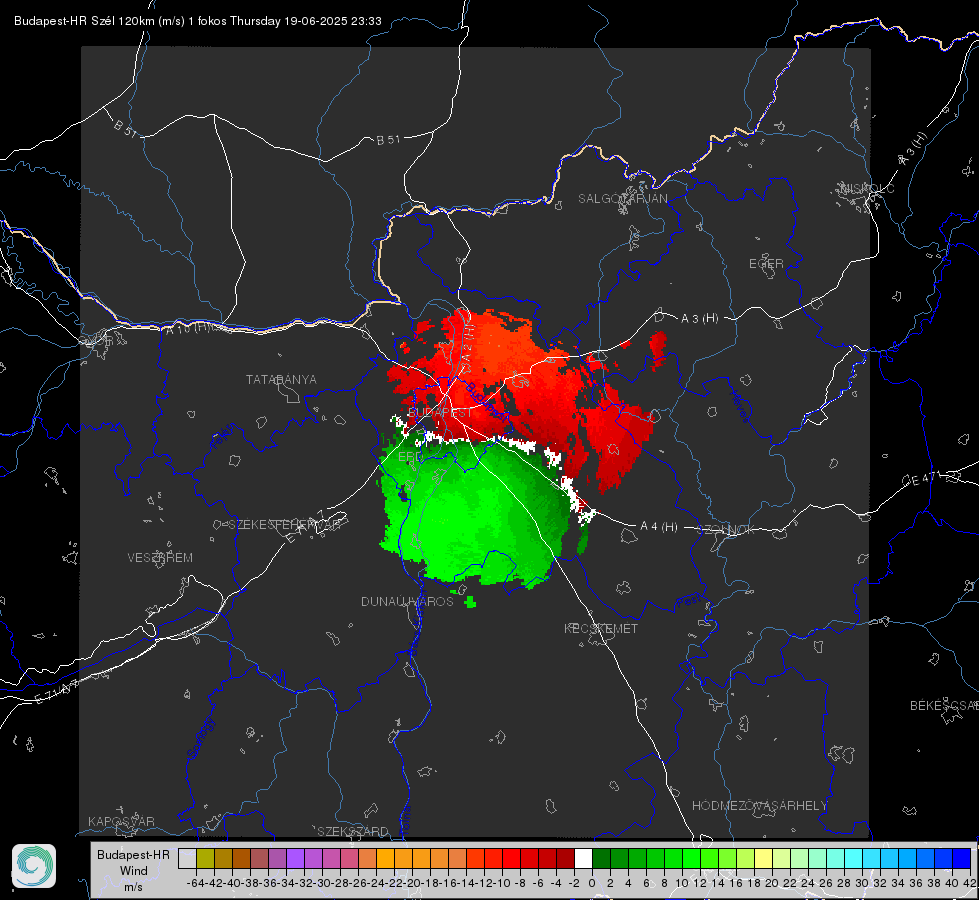979x900 pixels.
Task: Click the large green approaching-wind radar echo
Action: [x=475, y=512]
